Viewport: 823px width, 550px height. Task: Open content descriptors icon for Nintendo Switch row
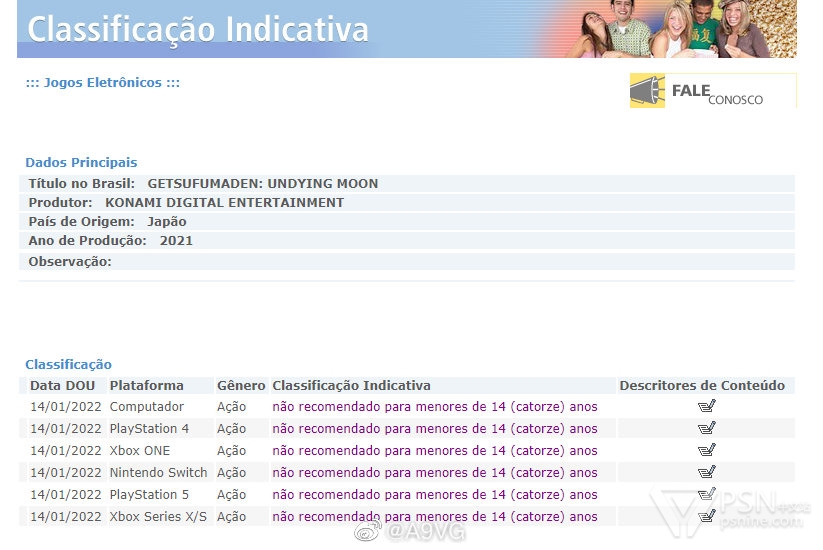click(707, 473)
